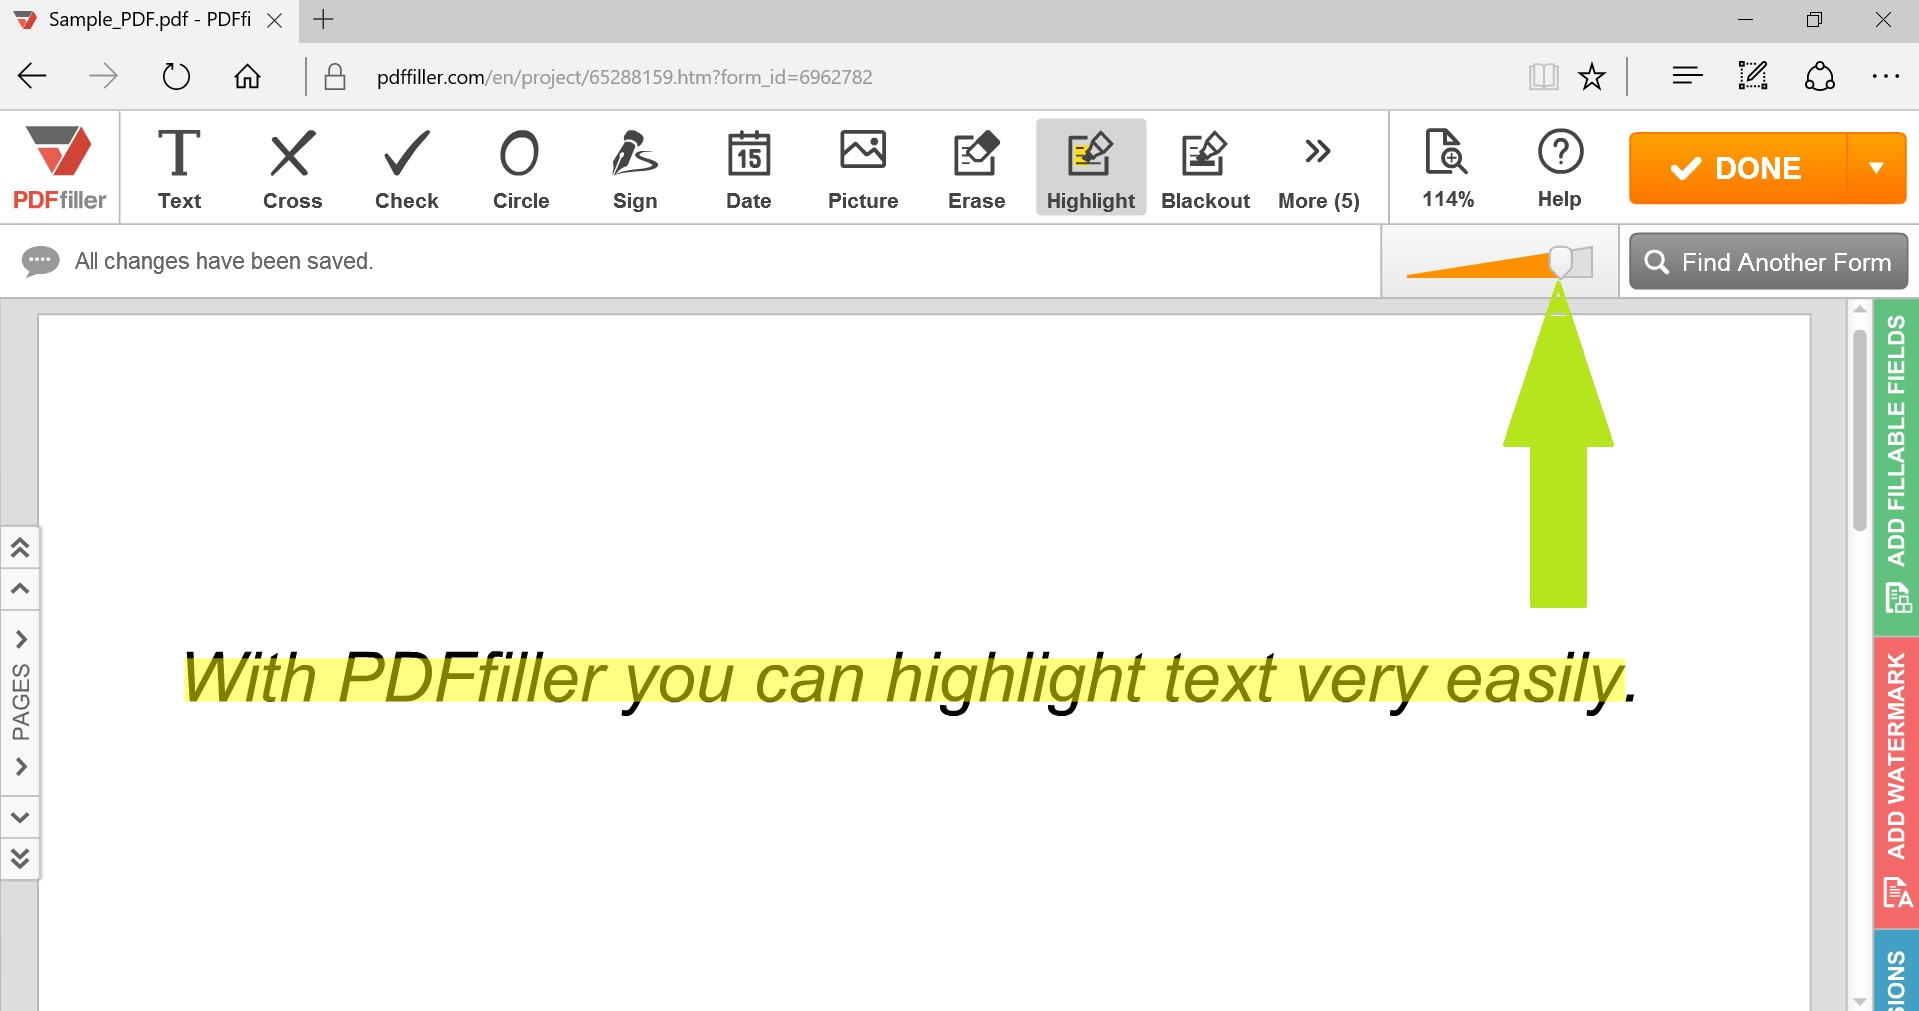This screenshot has width=1919, height=1011.
Task: Select the Check tool
Action: [x=405, y=167]
